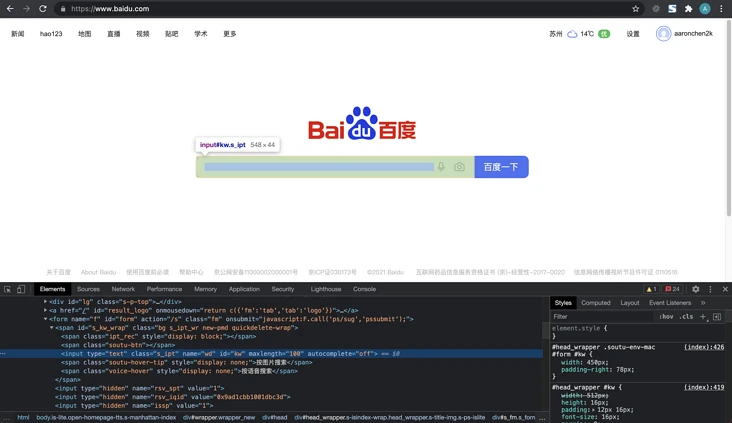Image resolution: width=732 pixels, height=423 pixels.
Task: Open the 地图 link
Action: (x=84, y=34)
